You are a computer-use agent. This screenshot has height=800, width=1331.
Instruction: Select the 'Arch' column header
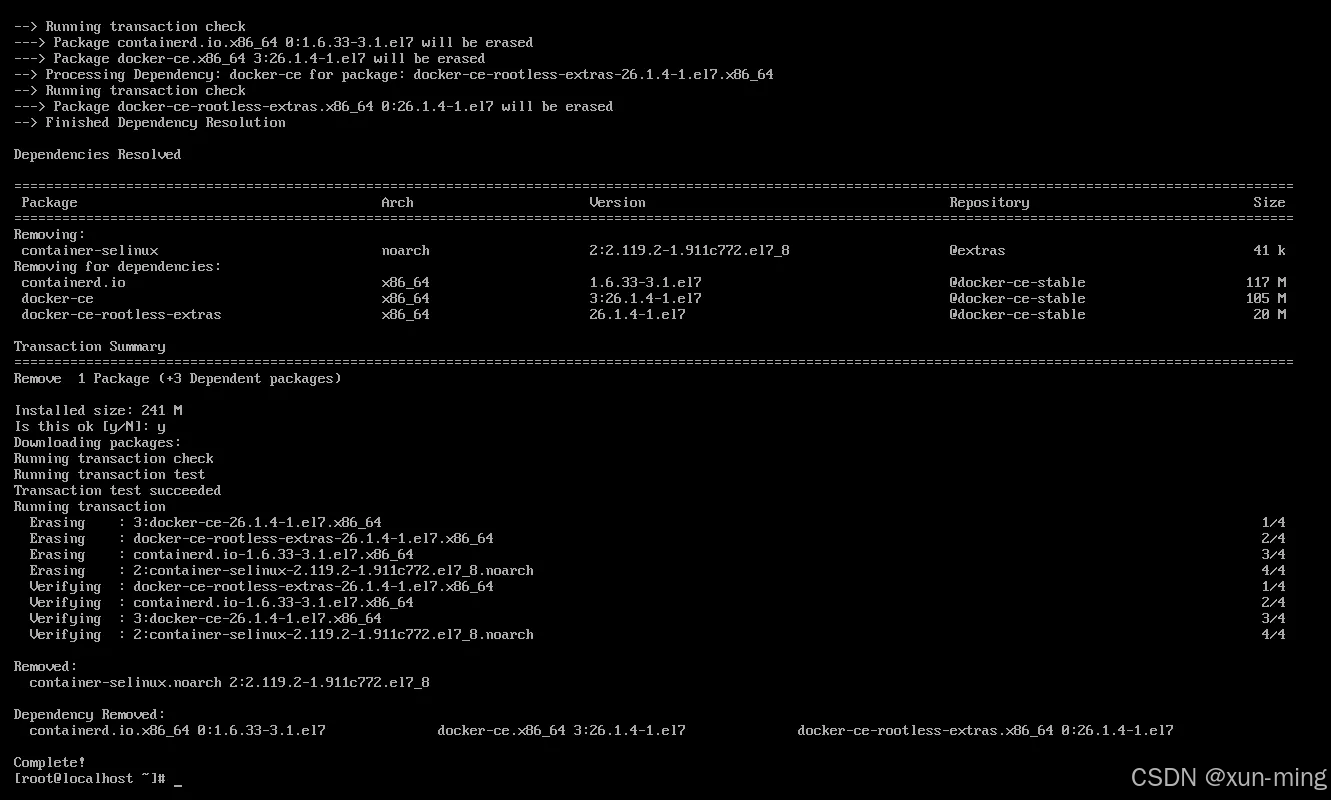397,202
